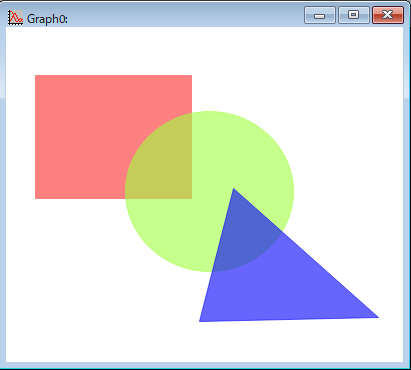The height and width of the screenshot is (370, 411).
Task: Click the topmost edge of the green ellipse
Action: click(209, 112)
